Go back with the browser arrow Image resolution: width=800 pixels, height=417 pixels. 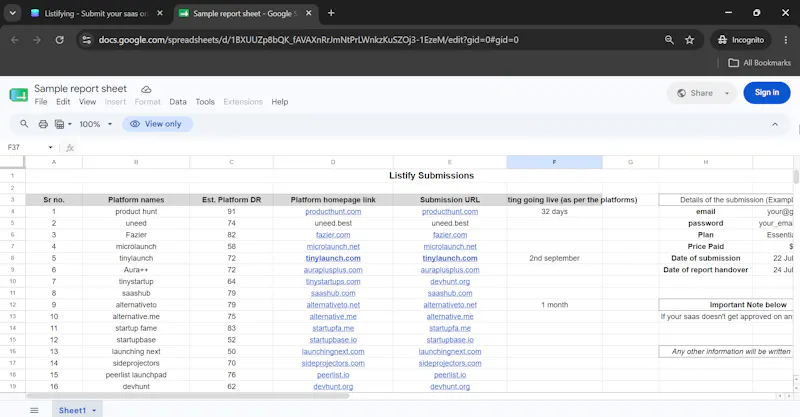click(15, 40)
